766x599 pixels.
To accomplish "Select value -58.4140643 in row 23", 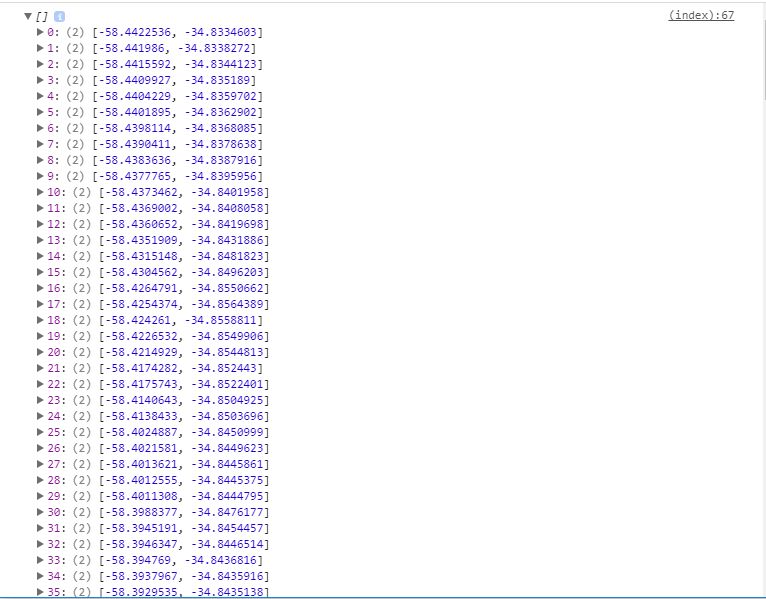I will [x=142, y=400].
